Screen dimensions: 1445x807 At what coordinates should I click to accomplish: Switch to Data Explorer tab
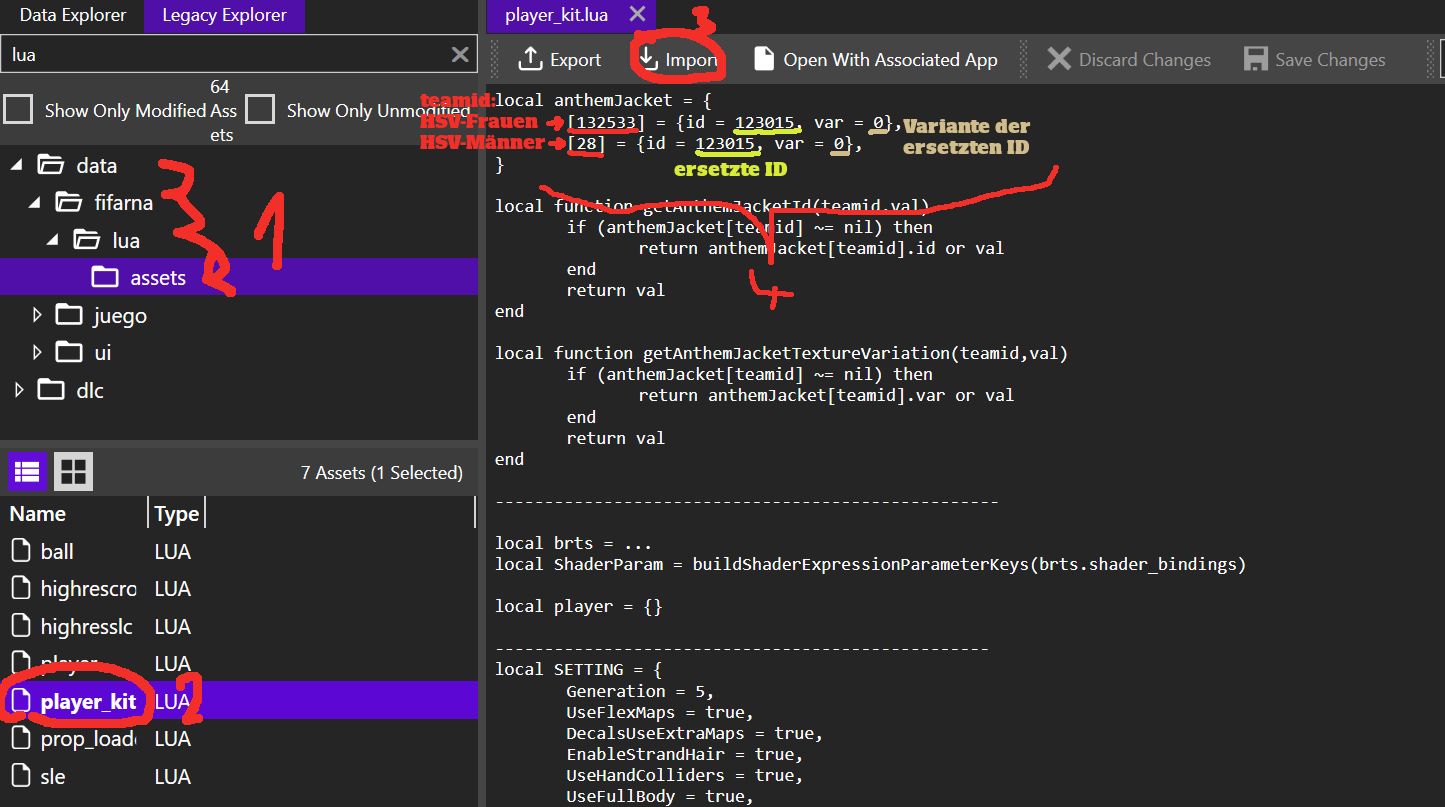(x=73, y=15)
